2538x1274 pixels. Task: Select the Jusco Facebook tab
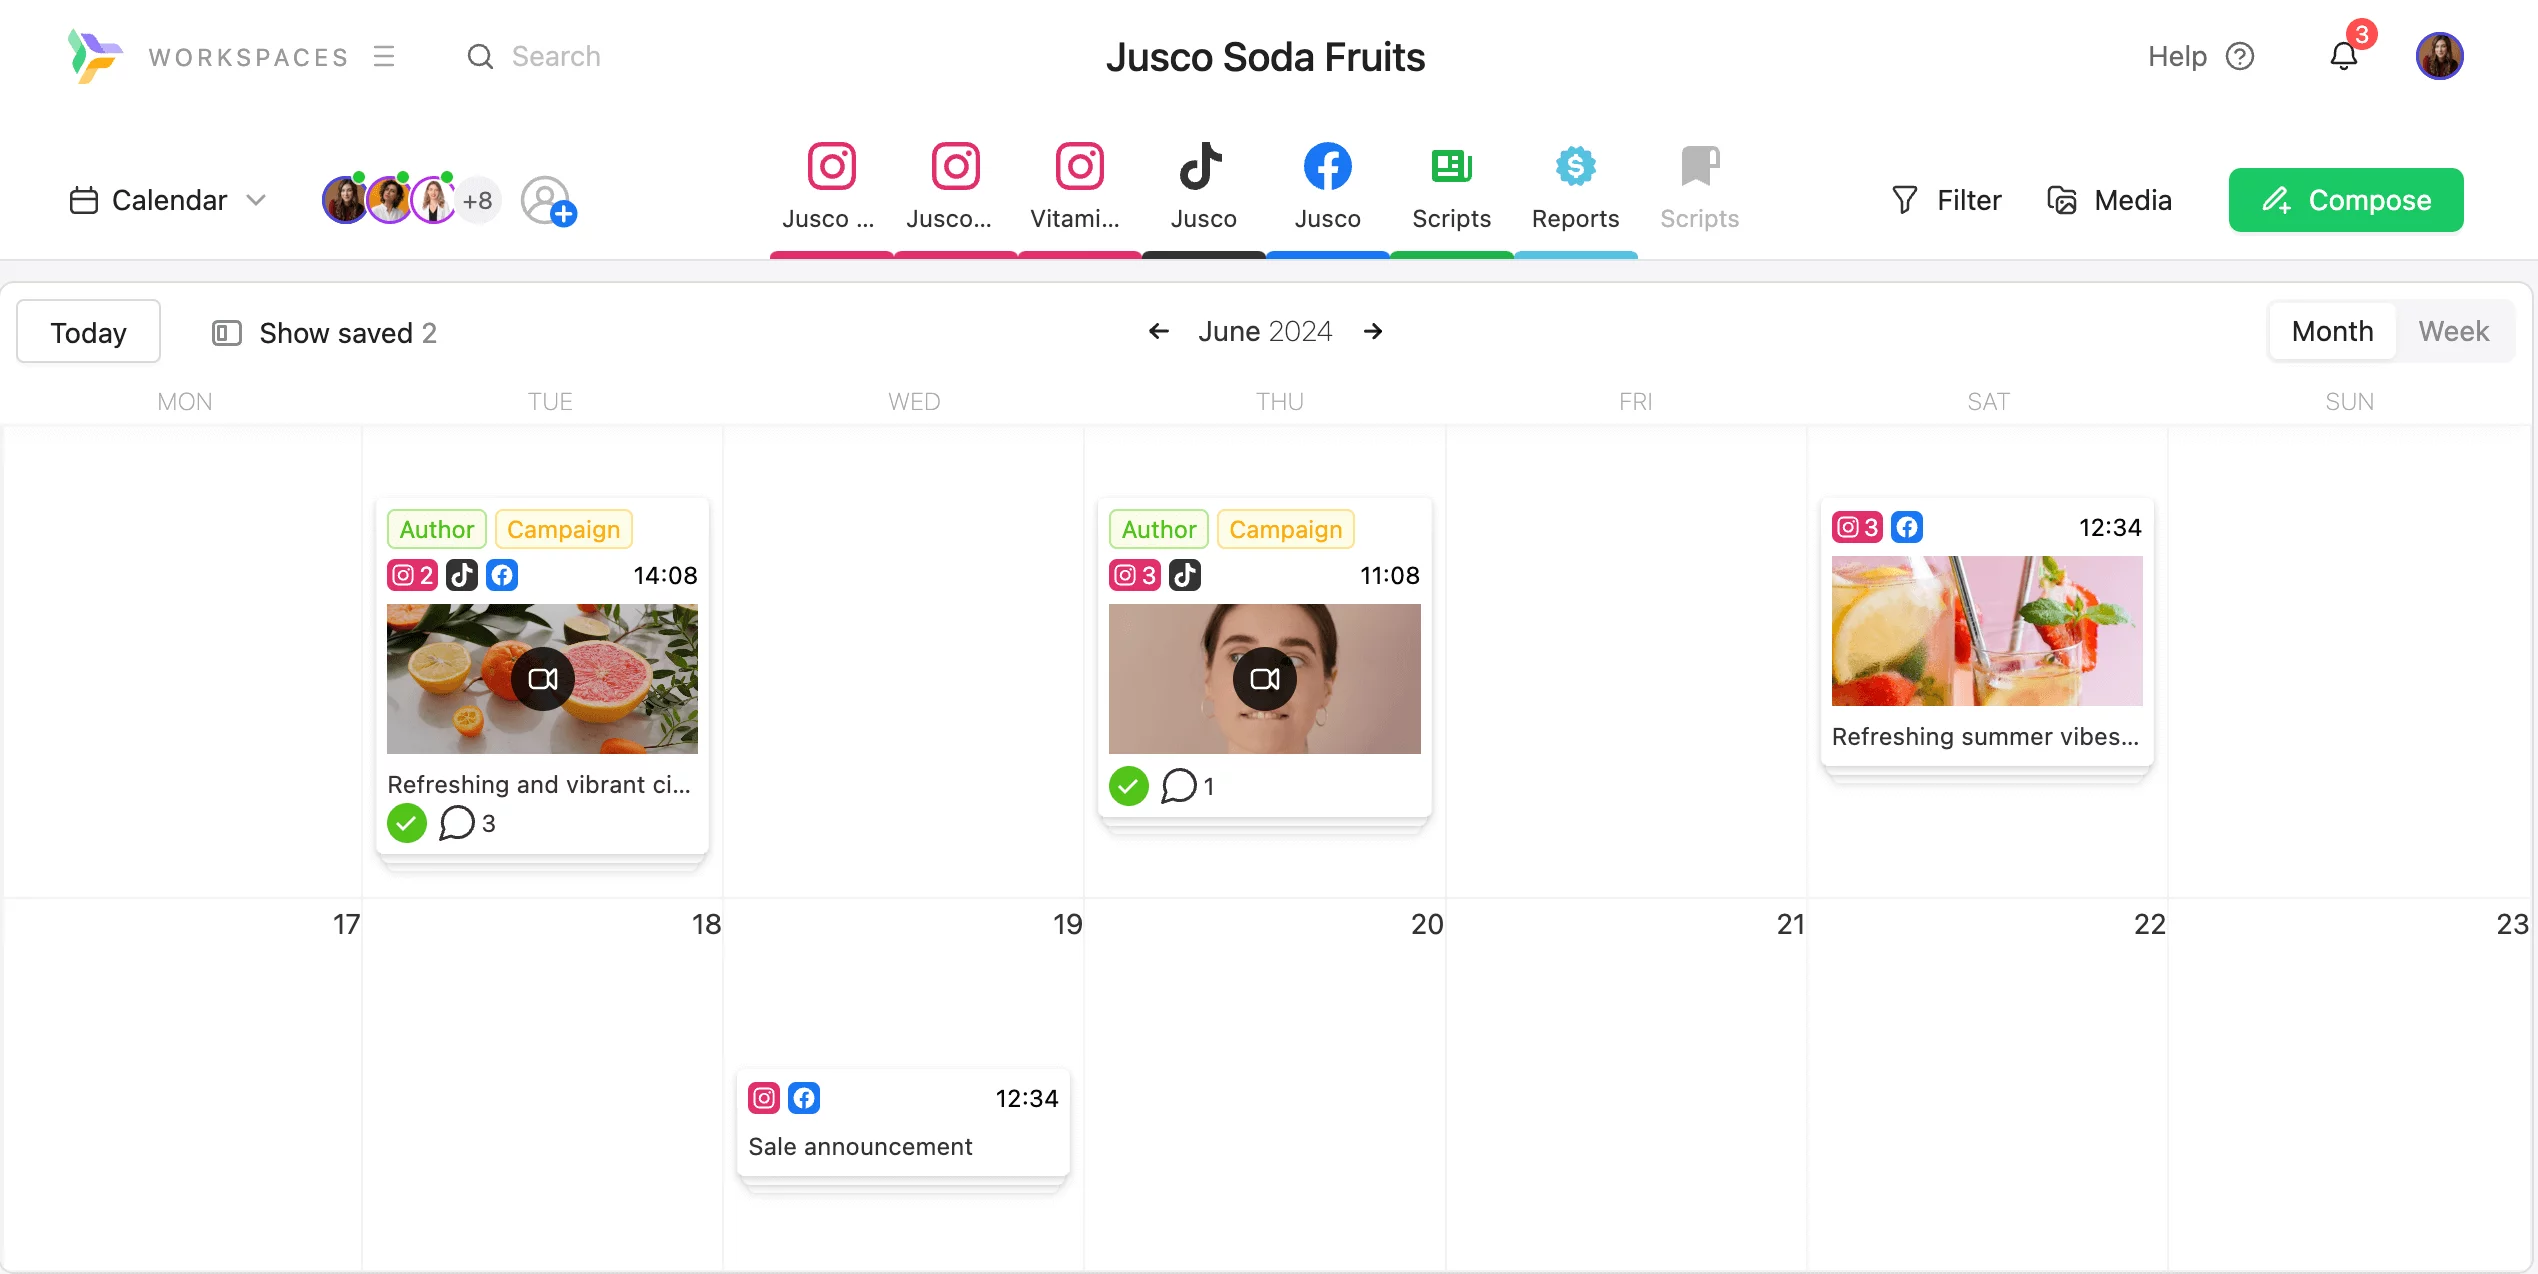click(x=1327, y=182)
